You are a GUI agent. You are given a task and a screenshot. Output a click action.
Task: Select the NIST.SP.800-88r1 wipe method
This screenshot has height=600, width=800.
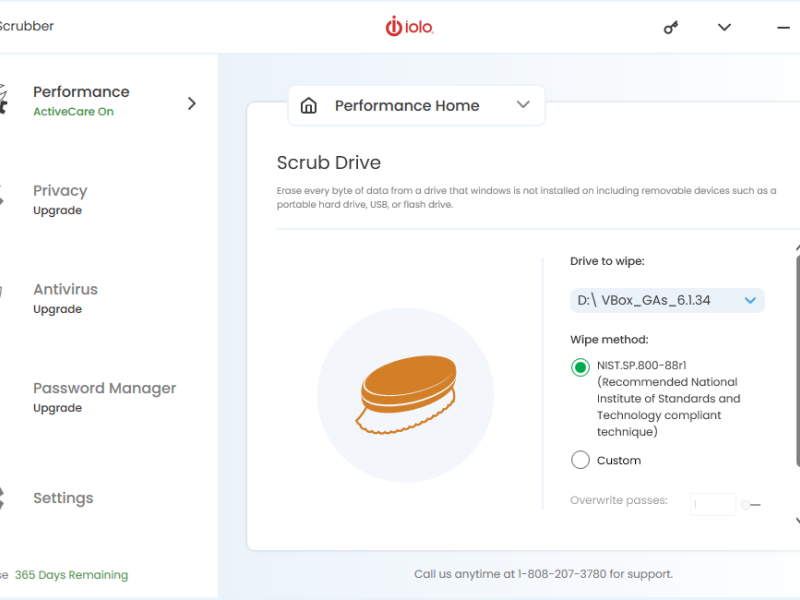pos(580,367)
